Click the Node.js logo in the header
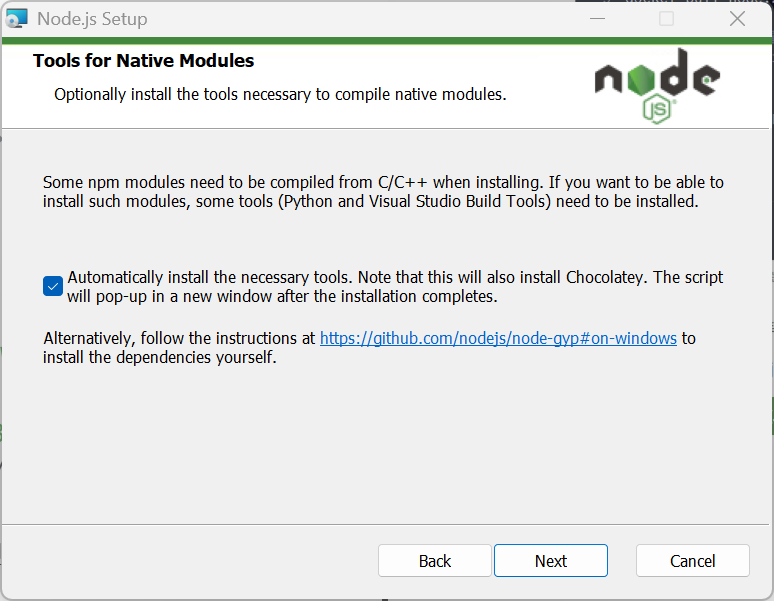774x601 pixels. [x=657, y=86]
